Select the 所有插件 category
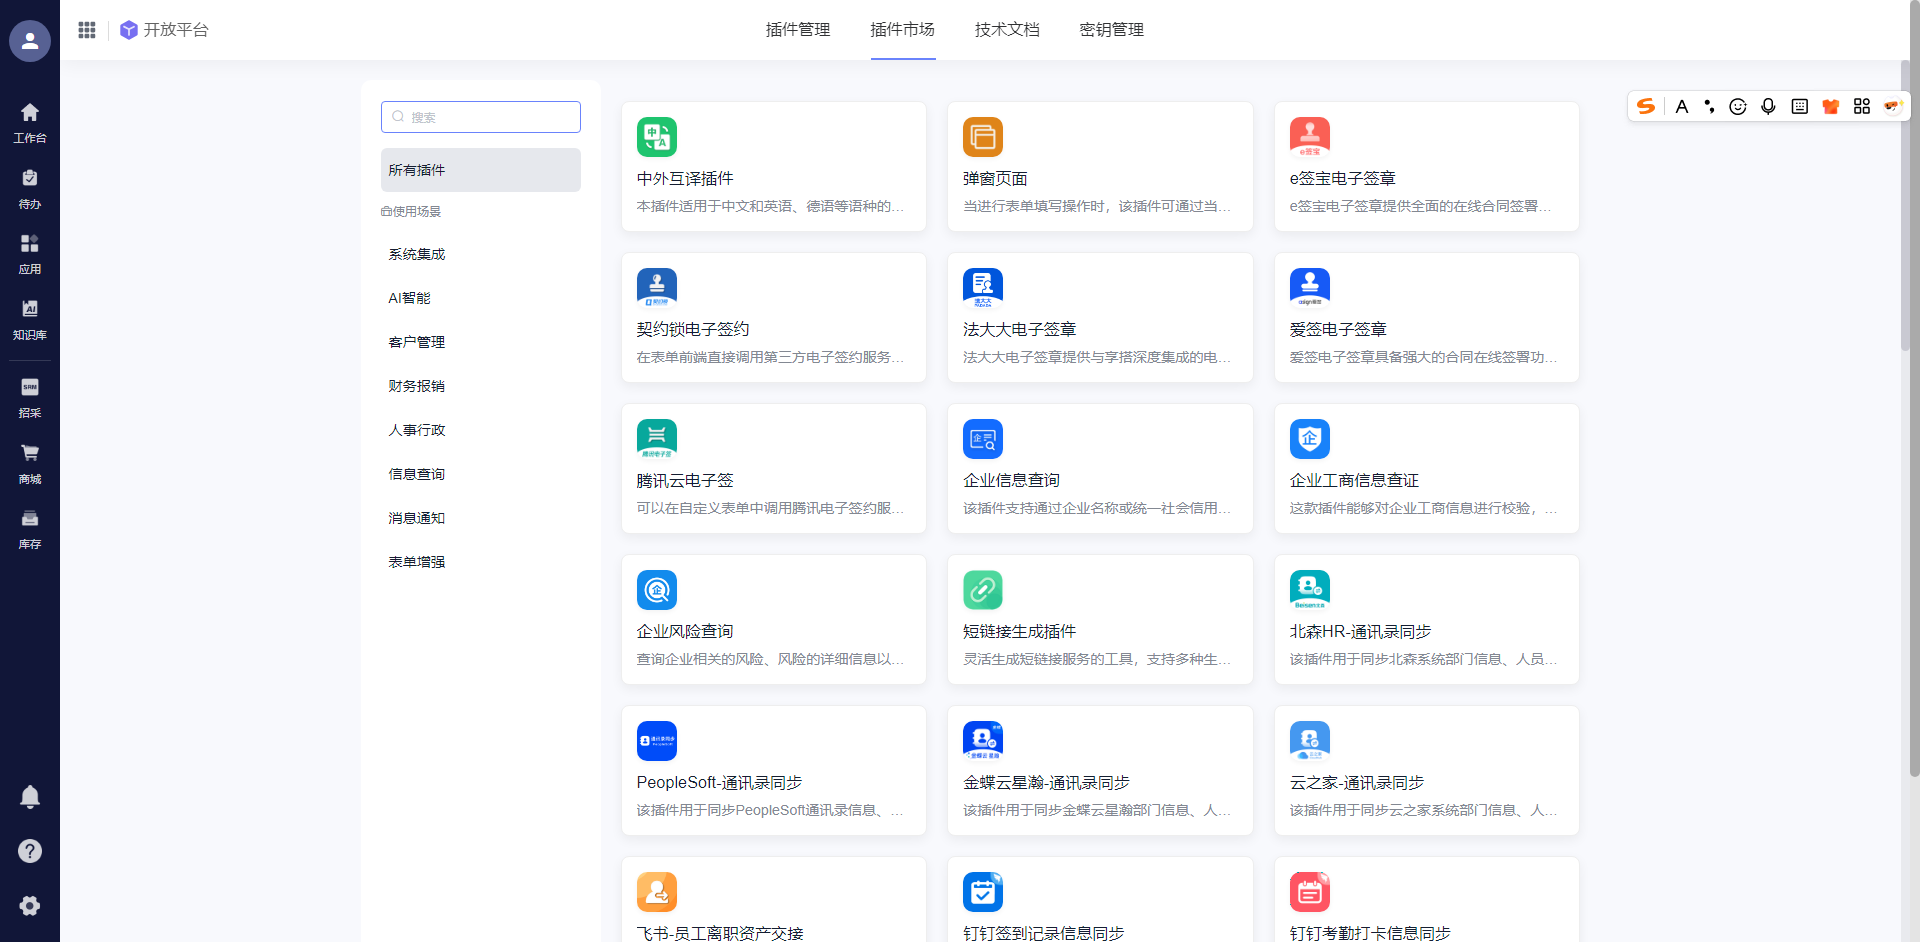This screenshot has width=1920, height=942. tap(480, 170)
